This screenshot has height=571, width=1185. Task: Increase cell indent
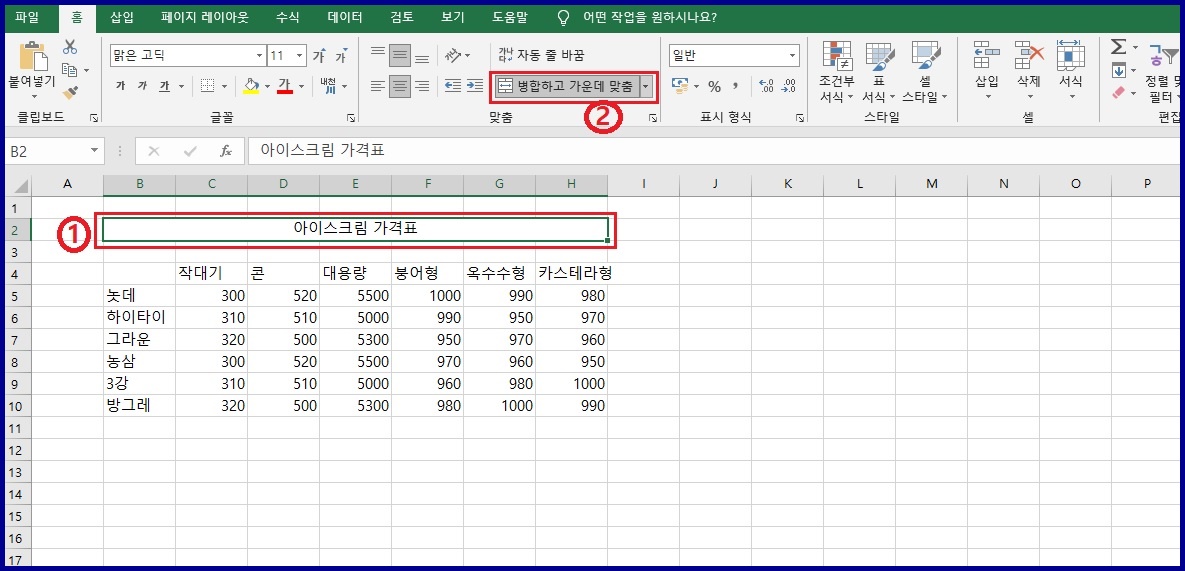click(475, 85)
